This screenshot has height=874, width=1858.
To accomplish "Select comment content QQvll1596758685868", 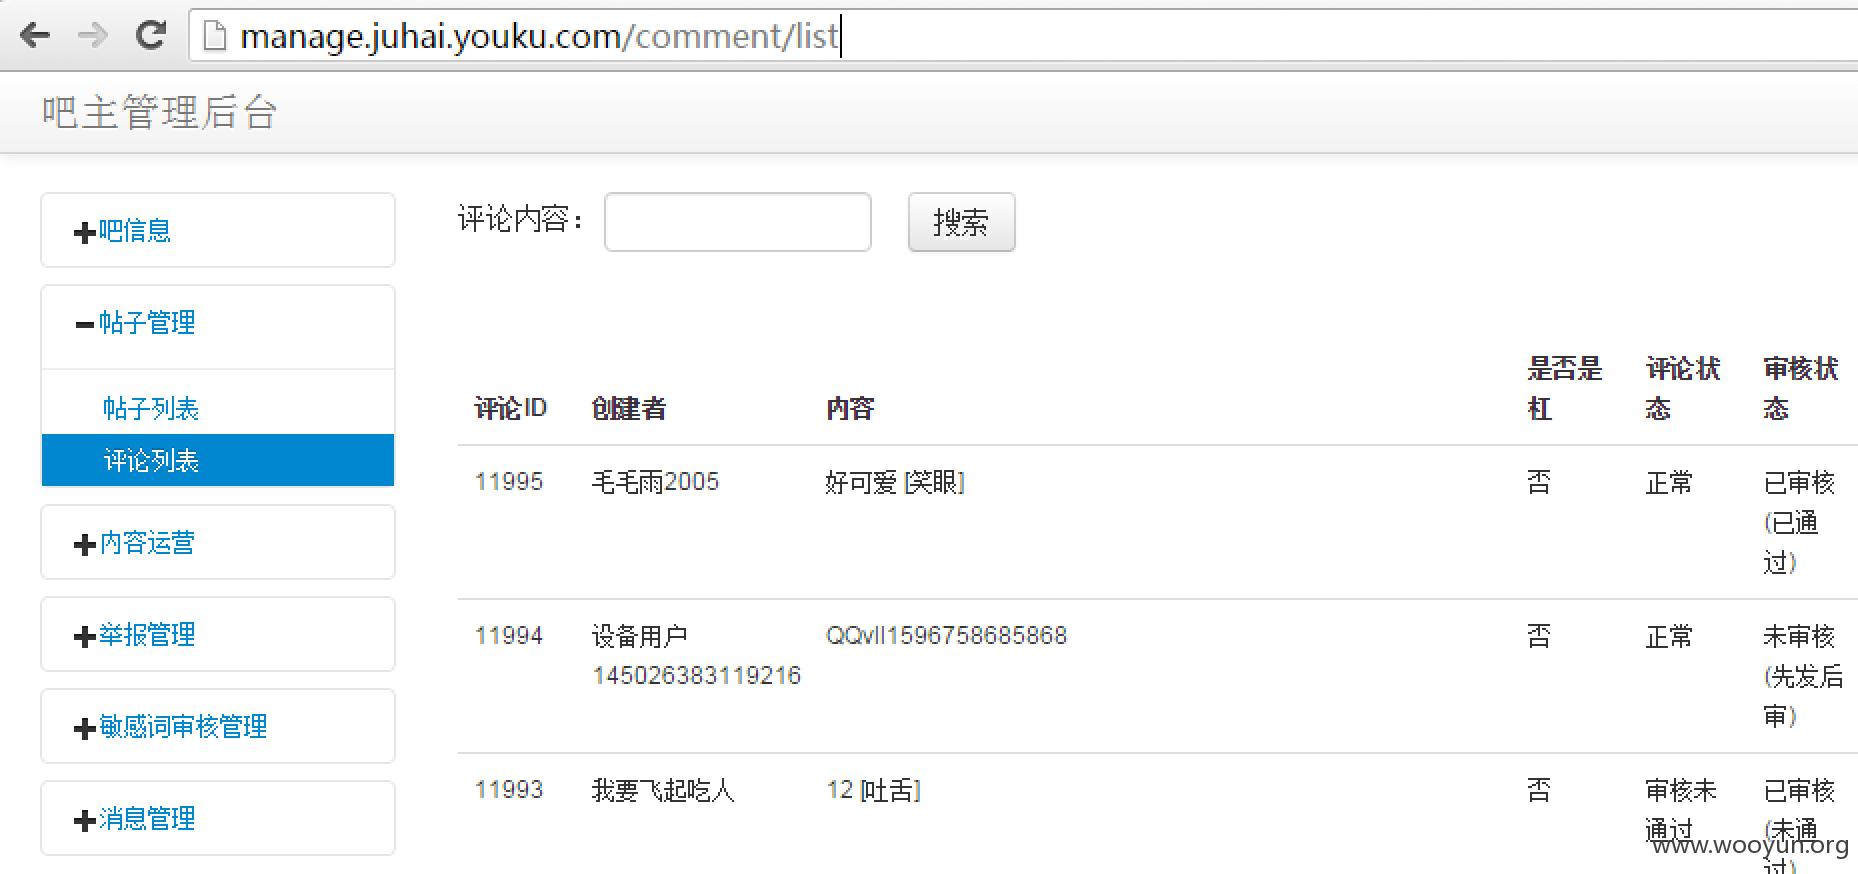I will (x=946, y=636).
